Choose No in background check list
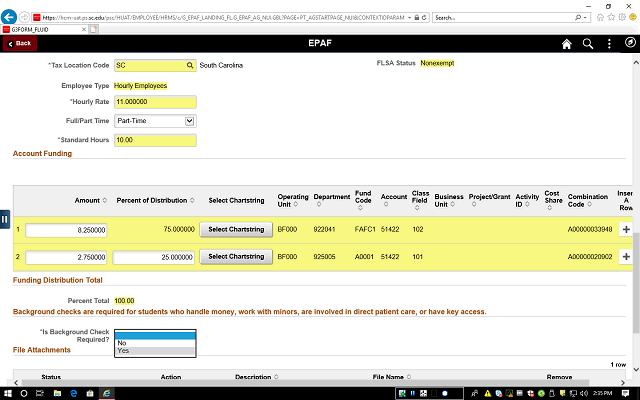The height and width of the screenshot is (400, 640). click(155, 343)
